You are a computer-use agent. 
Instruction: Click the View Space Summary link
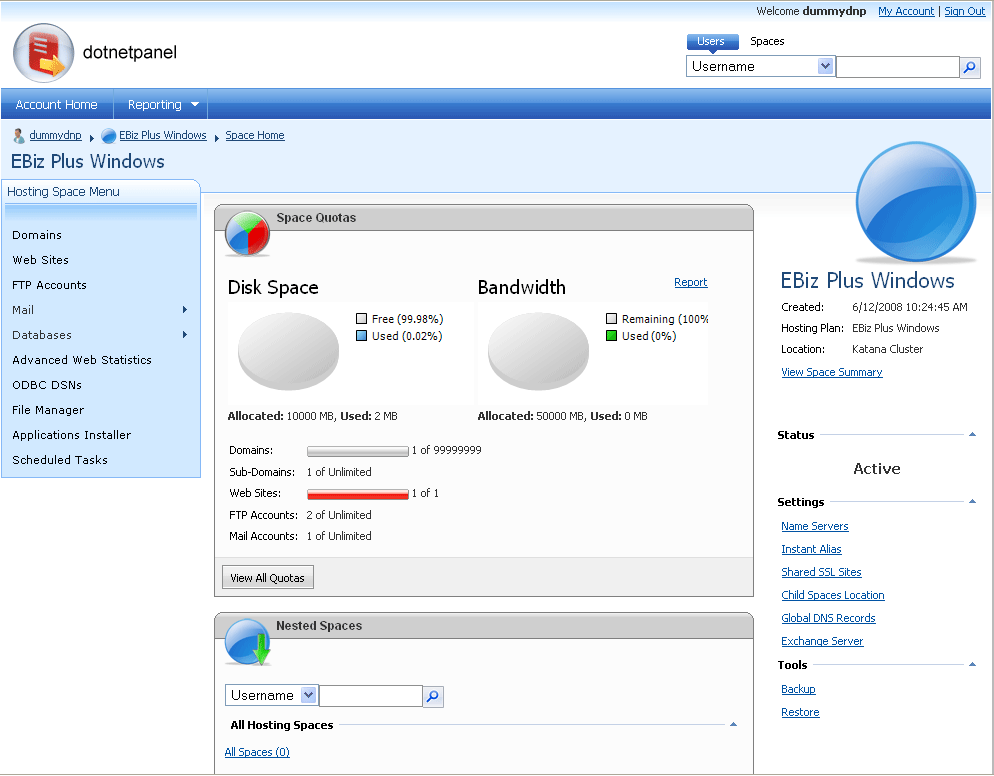[832, 372]
